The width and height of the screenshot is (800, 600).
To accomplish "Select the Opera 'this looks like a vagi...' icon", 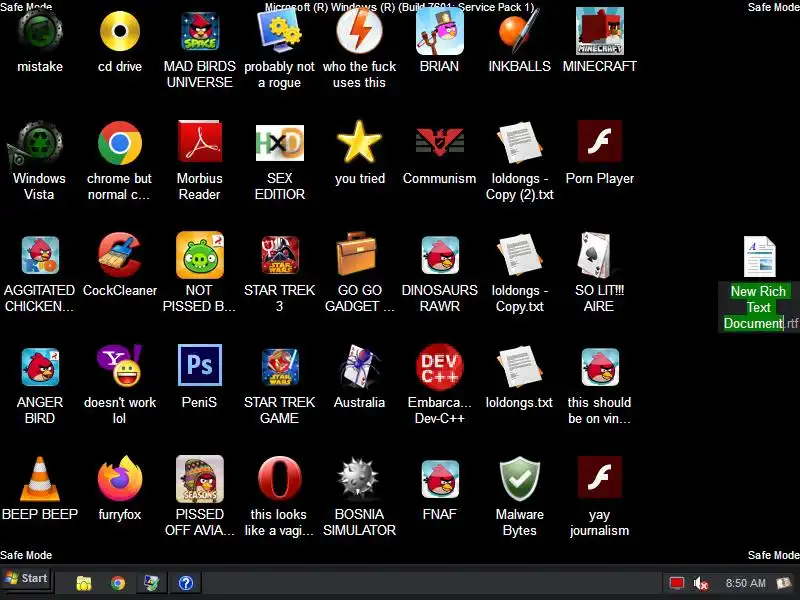I will pyautogui.click(x=280, y=479).
